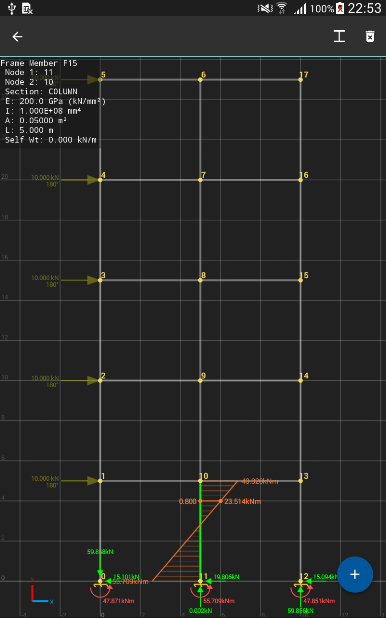This screenshot has height=618, width=386.
Task: Tap the Wi-Fi status icon
Action: point(282,8)
